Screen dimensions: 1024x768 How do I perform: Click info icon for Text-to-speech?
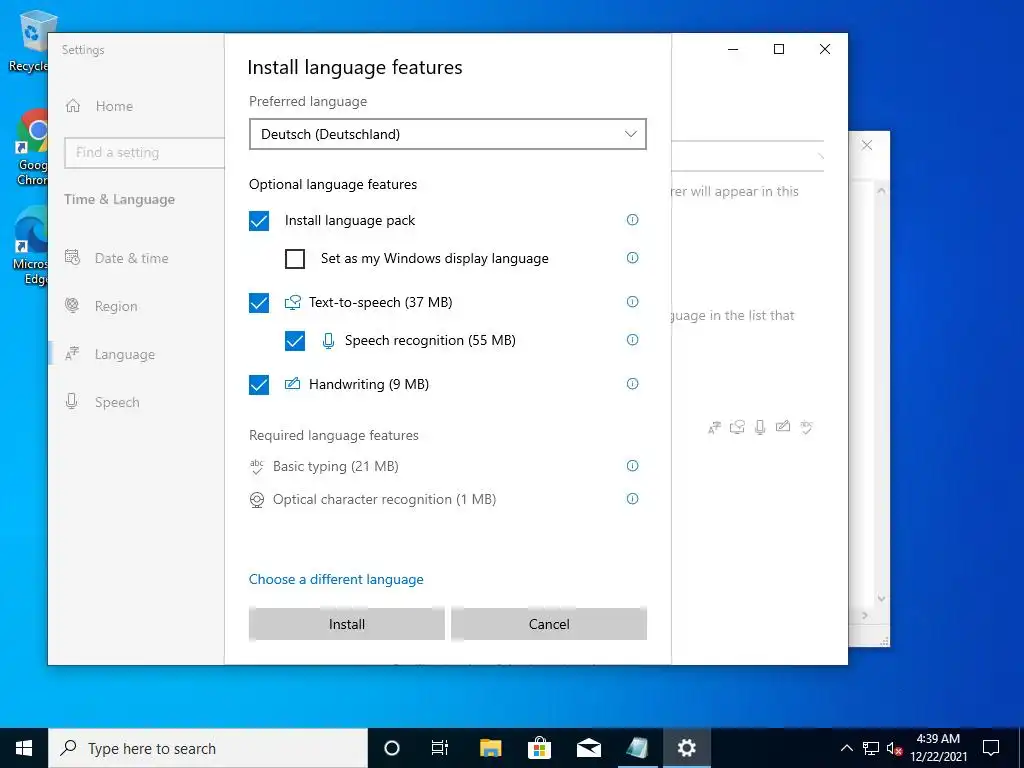pos(632,302)
